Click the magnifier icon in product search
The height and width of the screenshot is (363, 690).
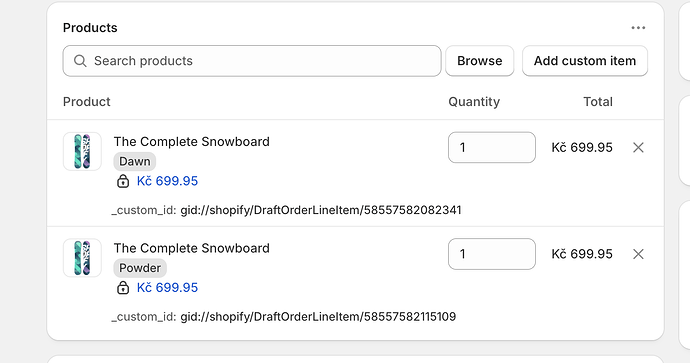point(80,61)
